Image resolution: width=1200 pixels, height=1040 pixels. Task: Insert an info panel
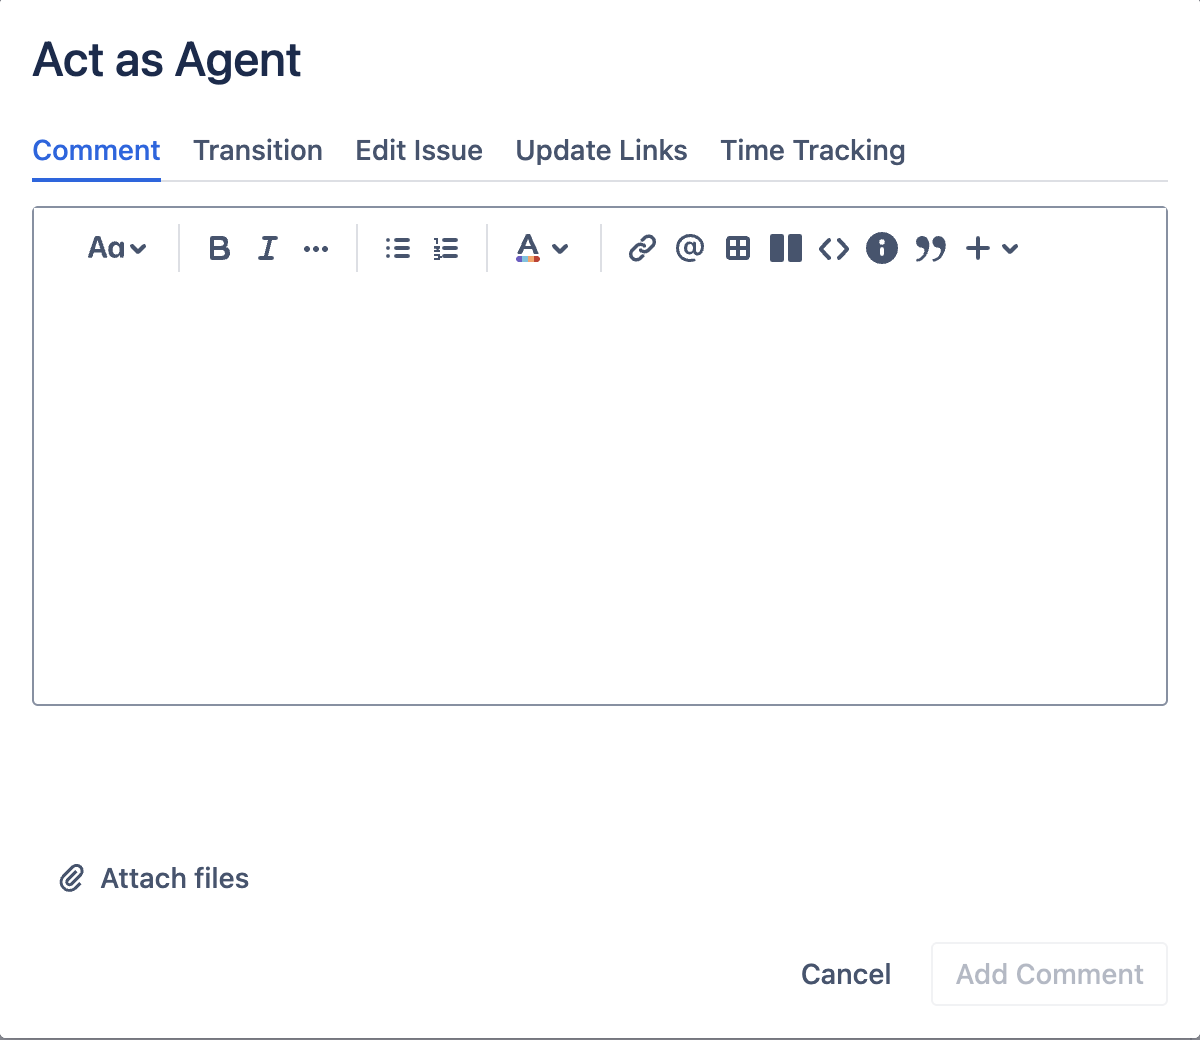coord(882,248)
